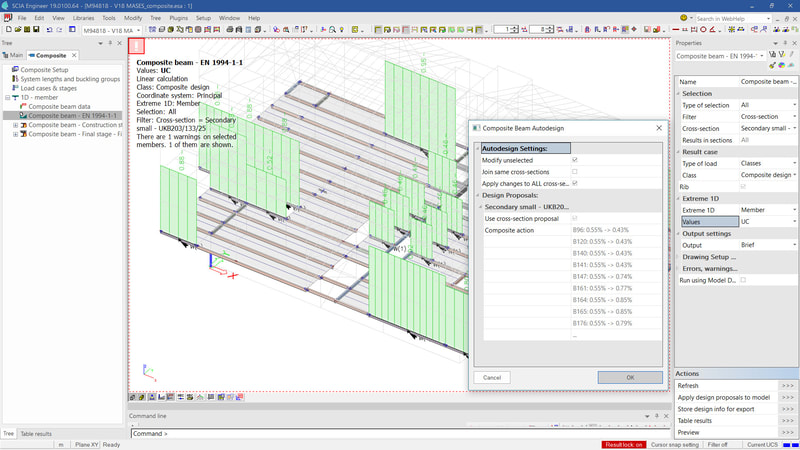This screenshot has height=450, width=800.
Task: Pin the Command line panel
Action: click(657, 416)
